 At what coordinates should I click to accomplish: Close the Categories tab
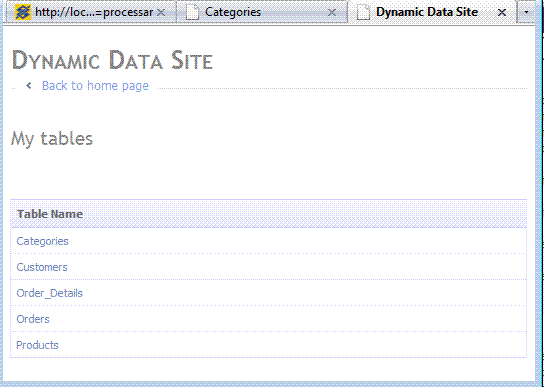point(332,12)
